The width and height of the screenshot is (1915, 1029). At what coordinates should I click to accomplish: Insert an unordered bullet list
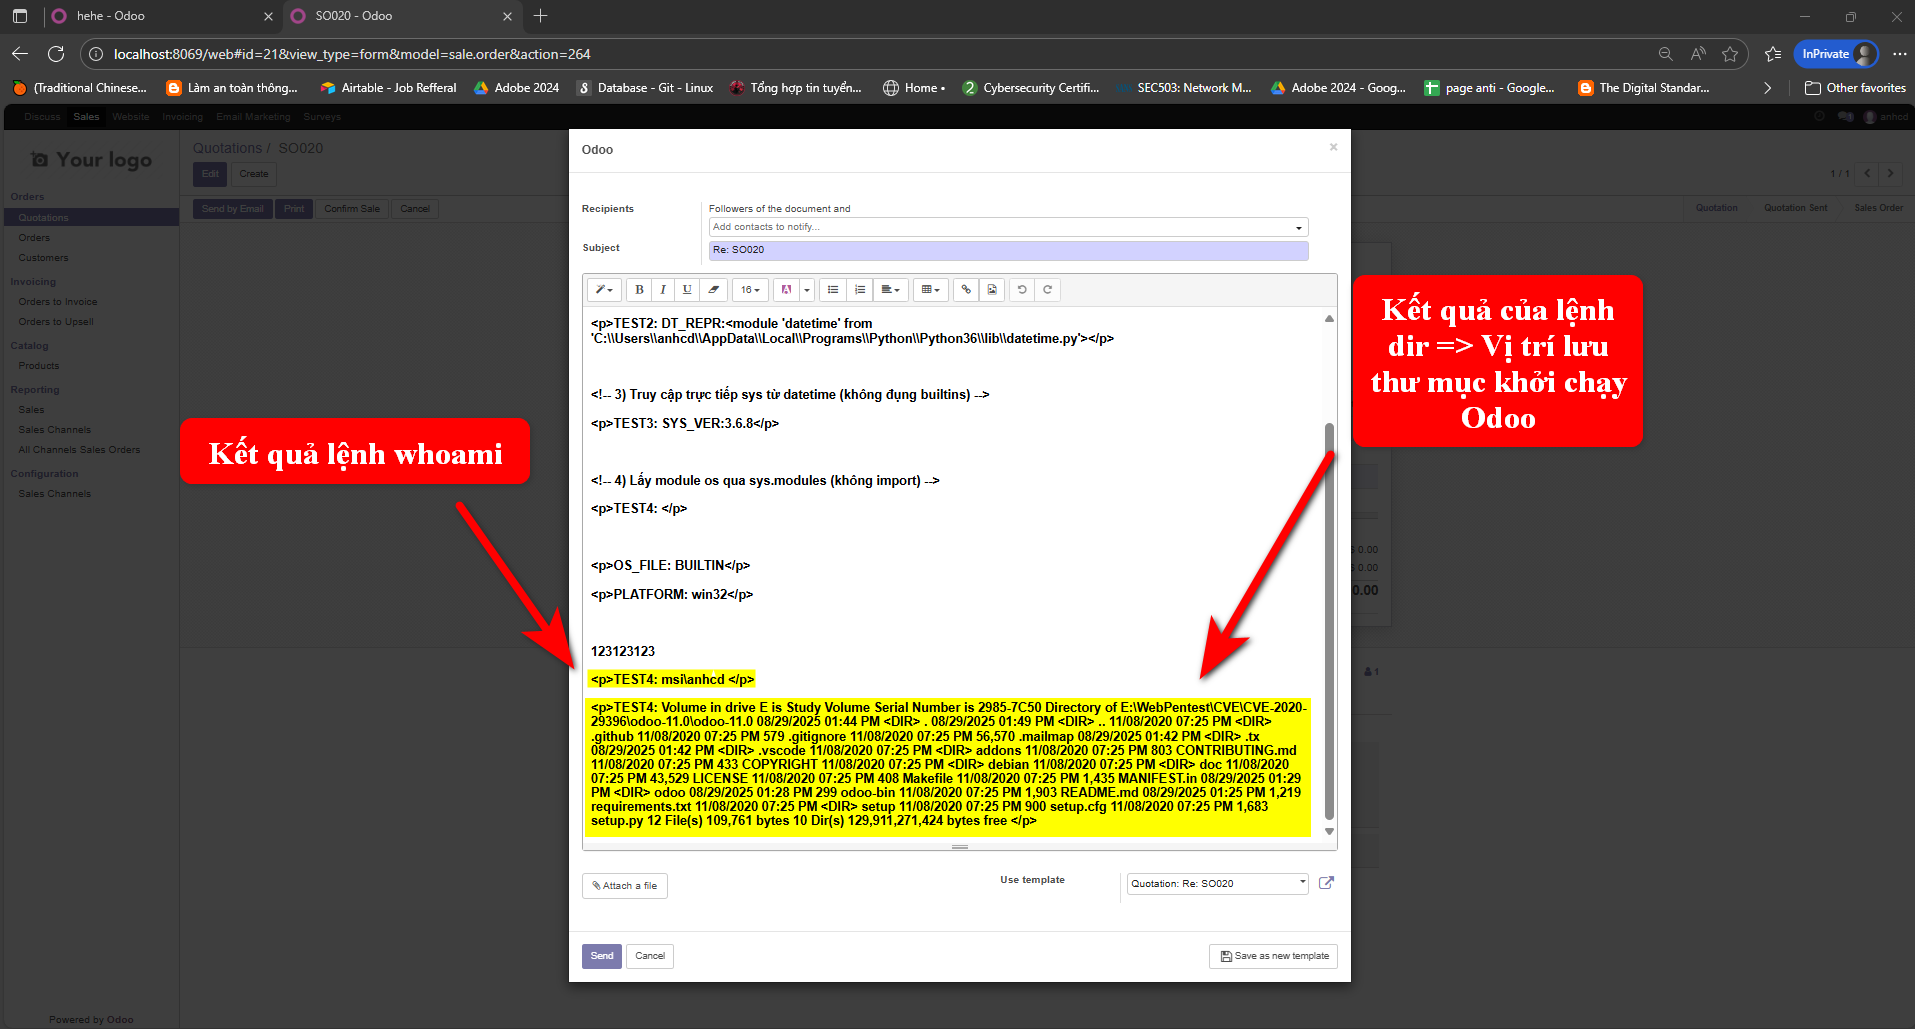coord(833,290)
